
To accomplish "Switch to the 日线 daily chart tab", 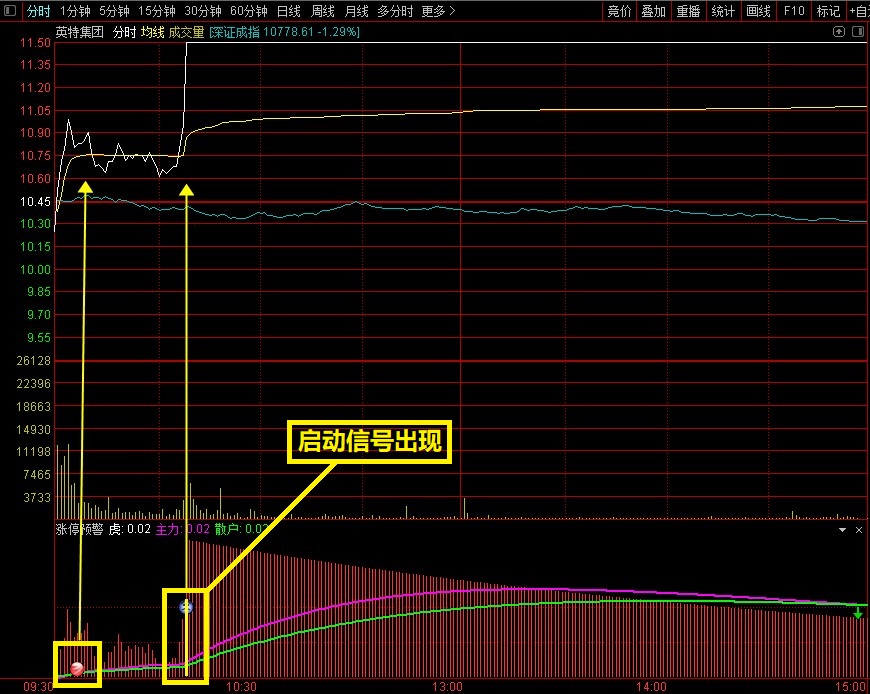I will [288, 11].
